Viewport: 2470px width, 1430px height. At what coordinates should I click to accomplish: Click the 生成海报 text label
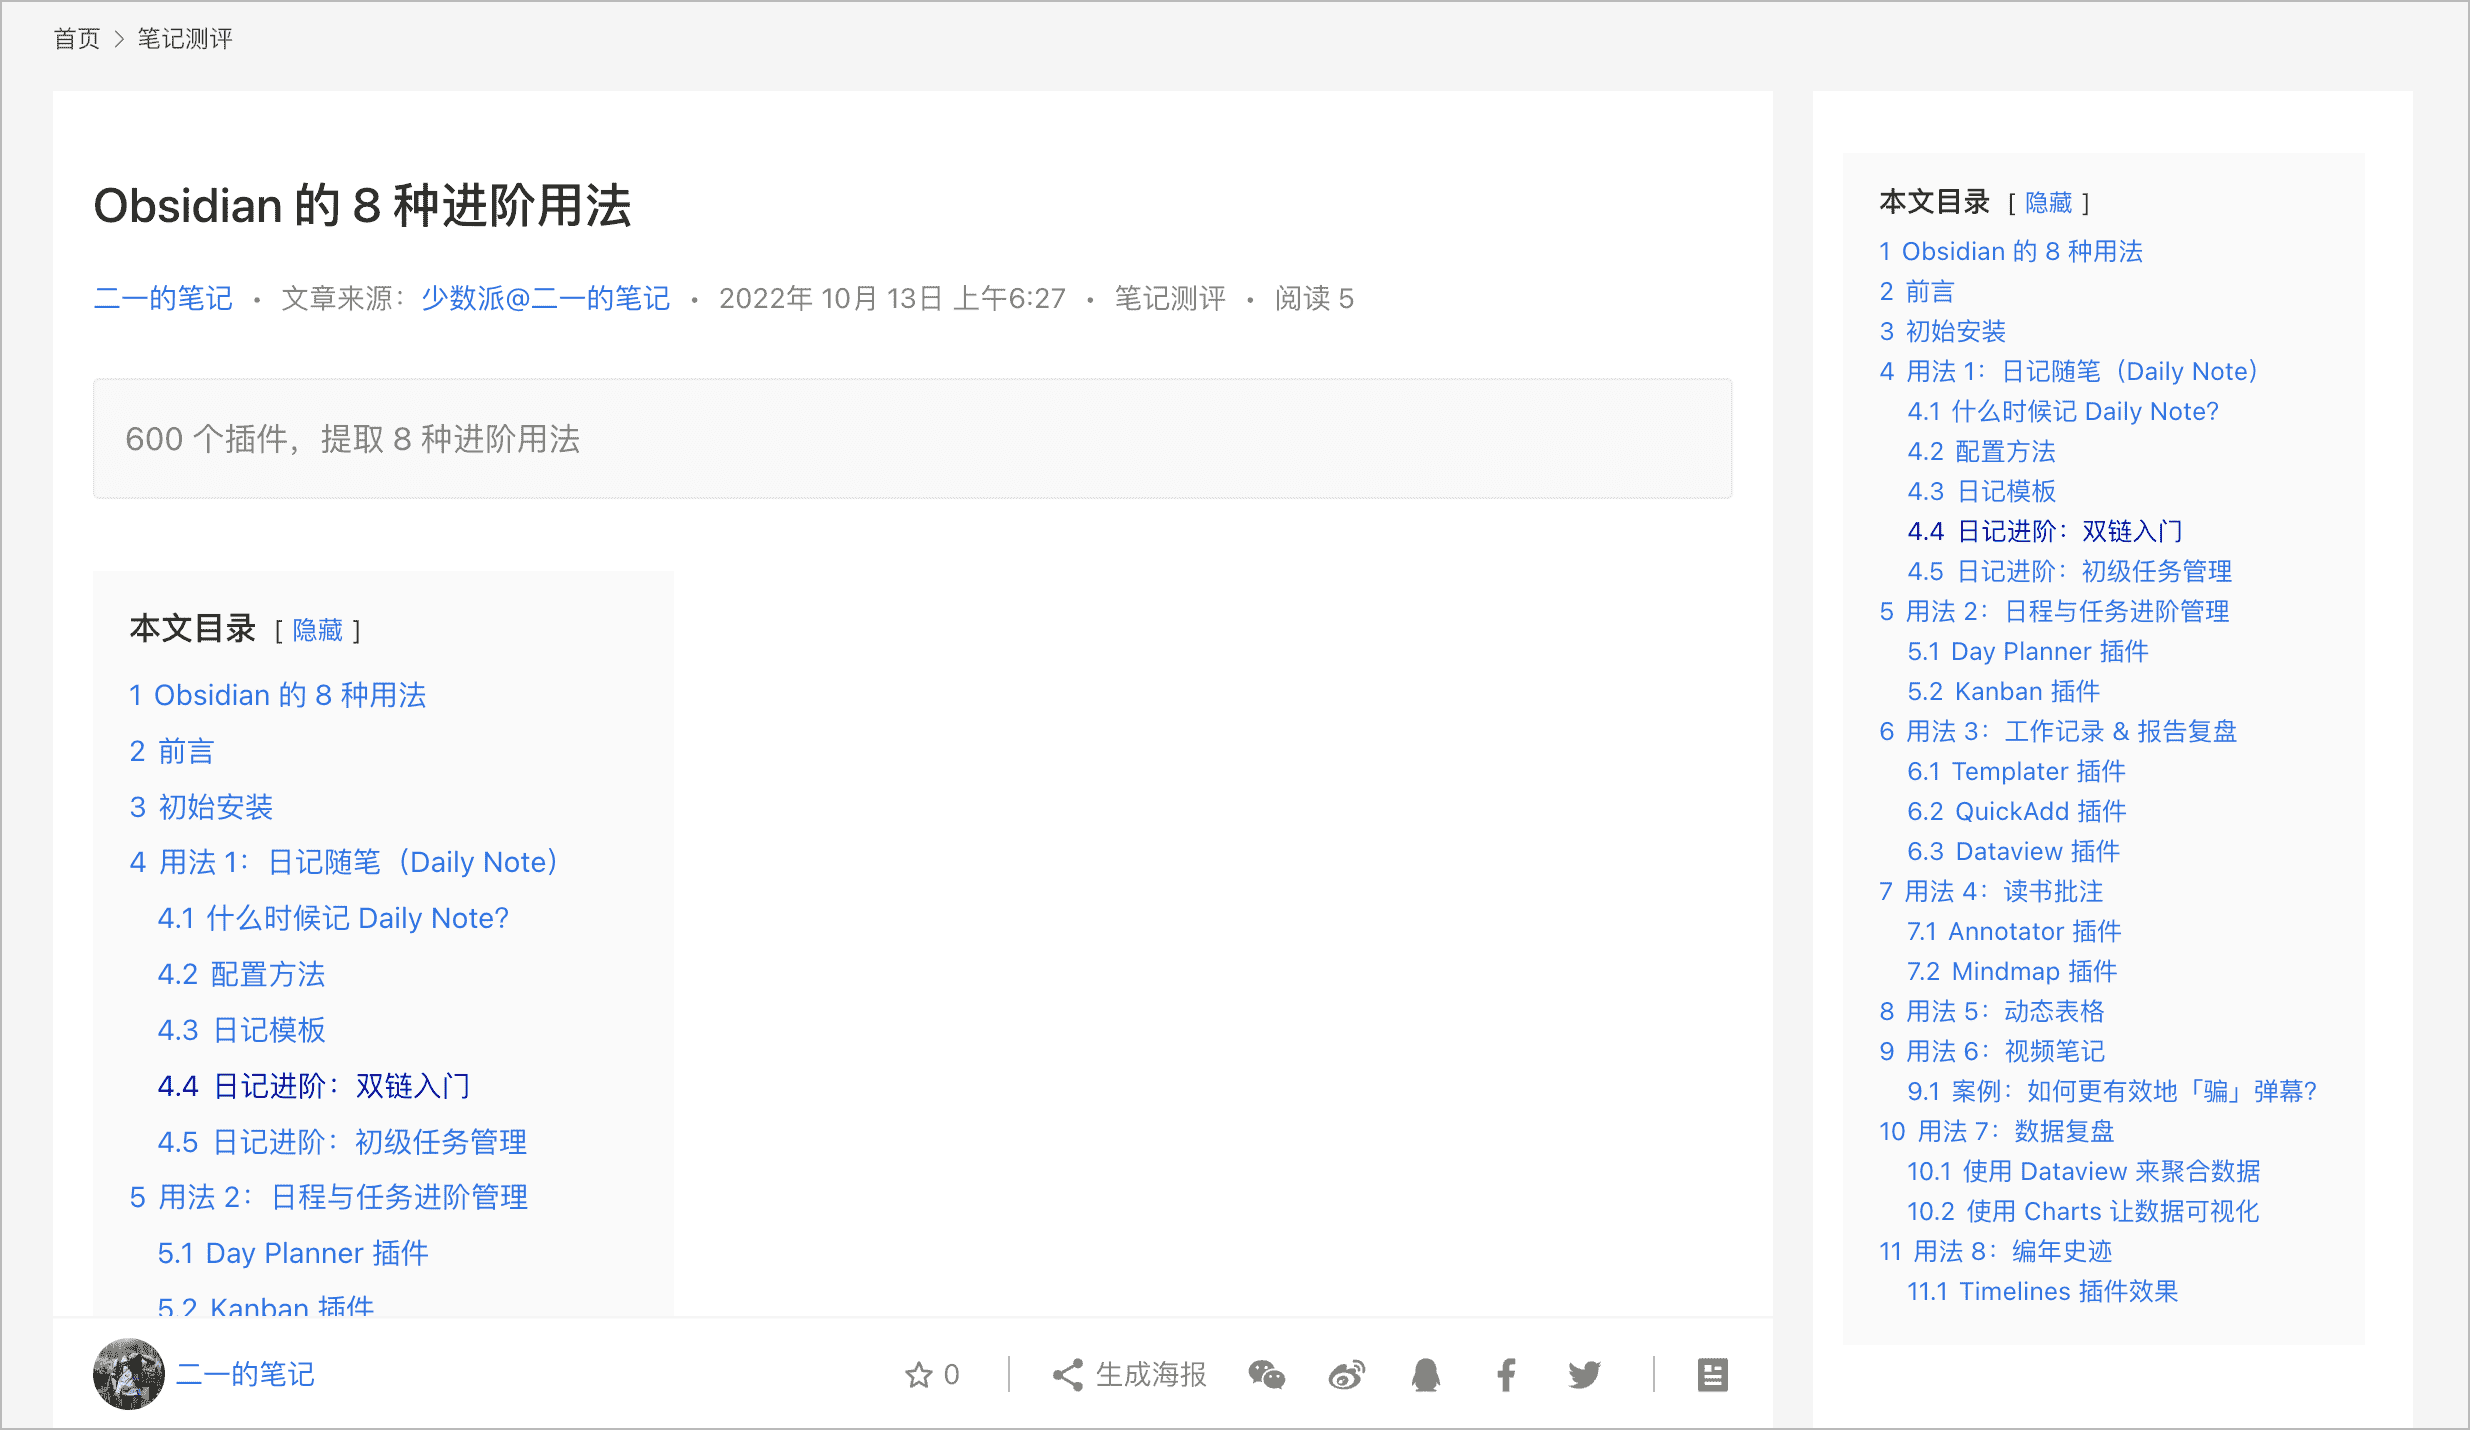[x=1151, y=1375]
